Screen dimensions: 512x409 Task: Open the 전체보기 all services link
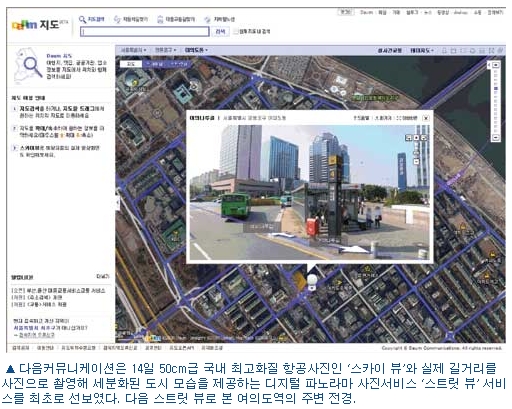(495, 12)
